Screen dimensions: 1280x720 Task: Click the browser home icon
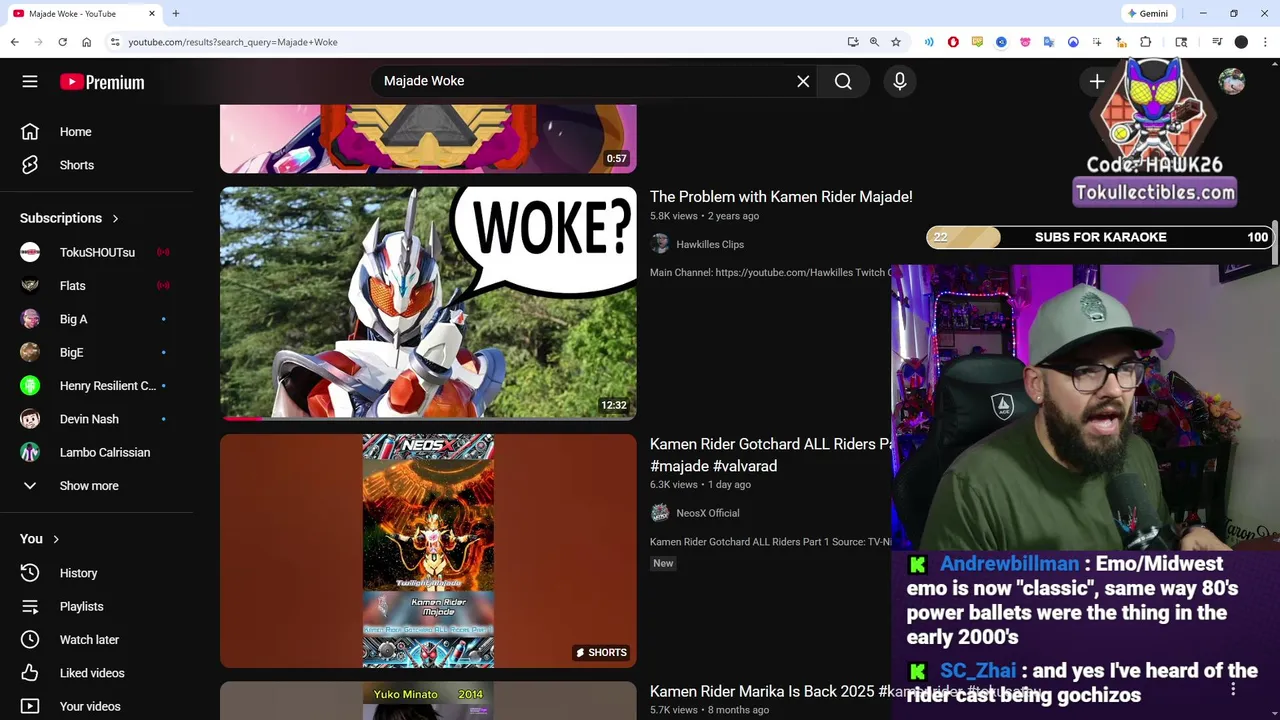click(87, 42)
